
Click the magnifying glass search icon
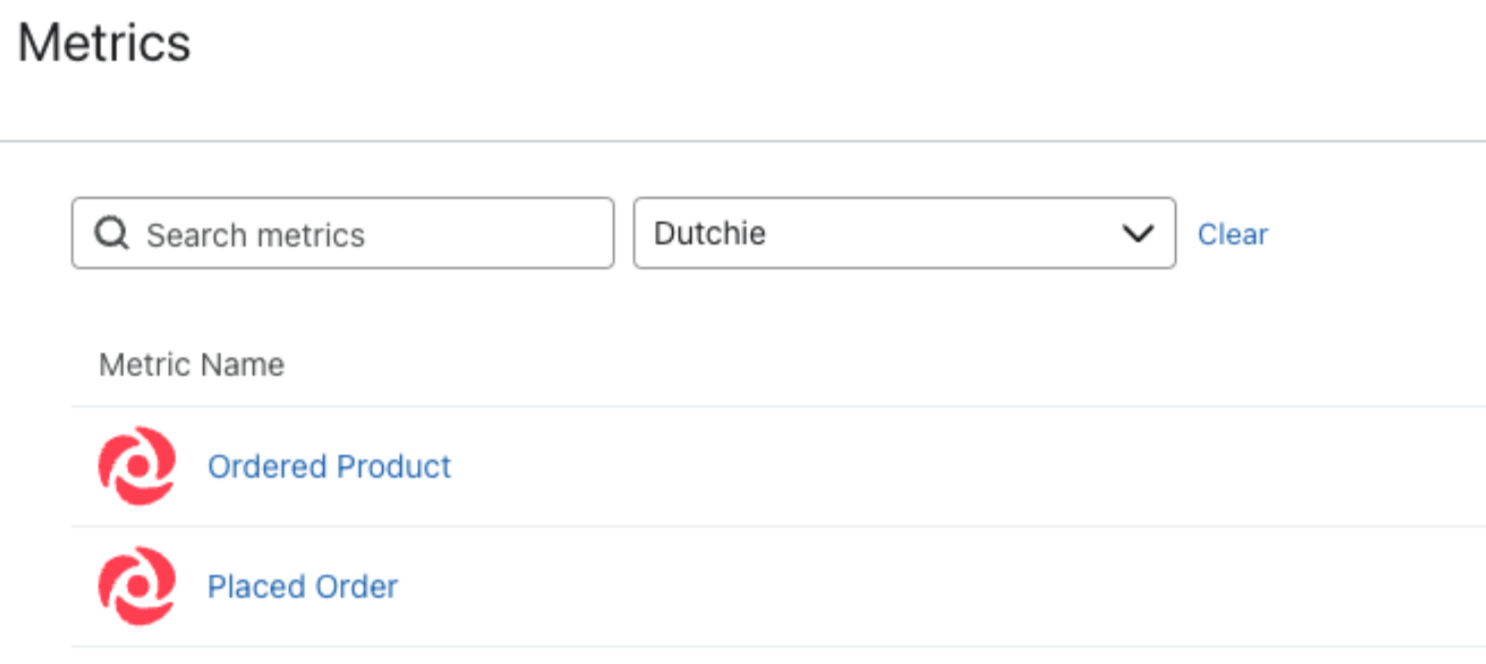coord(111,234)
